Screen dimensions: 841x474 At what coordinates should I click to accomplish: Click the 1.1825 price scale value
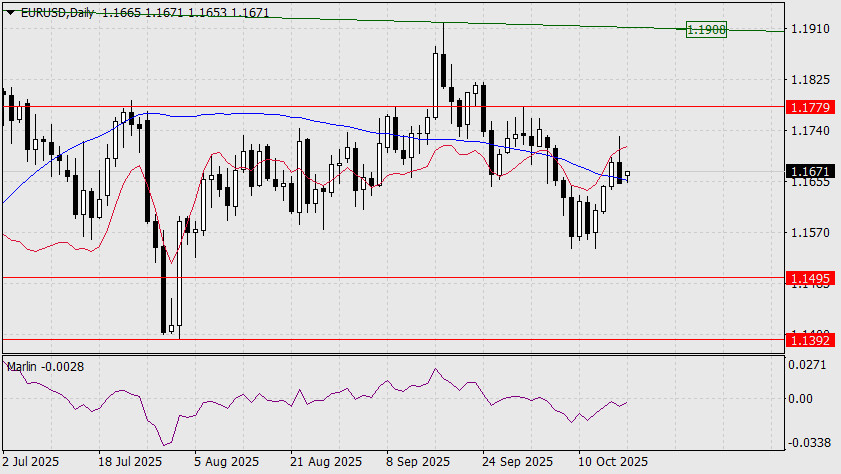(x=810, y=80)
